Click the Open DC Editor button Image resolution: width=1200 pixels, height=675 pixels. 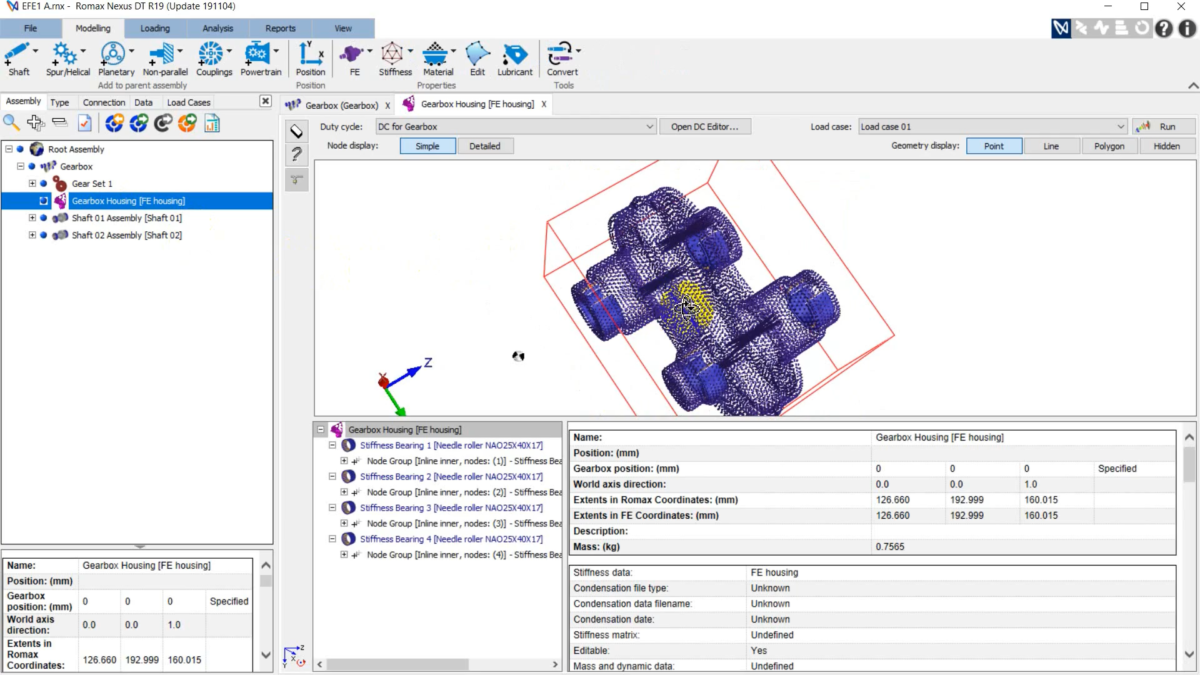click(x=705, y=127)
